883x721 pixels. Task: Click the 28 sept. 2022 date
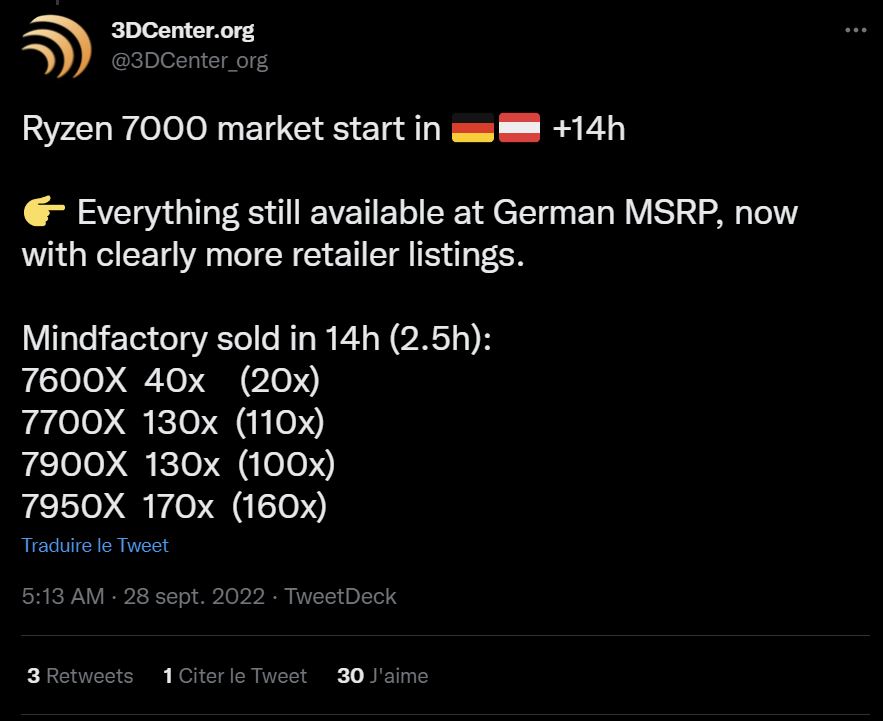pos(194,596)
